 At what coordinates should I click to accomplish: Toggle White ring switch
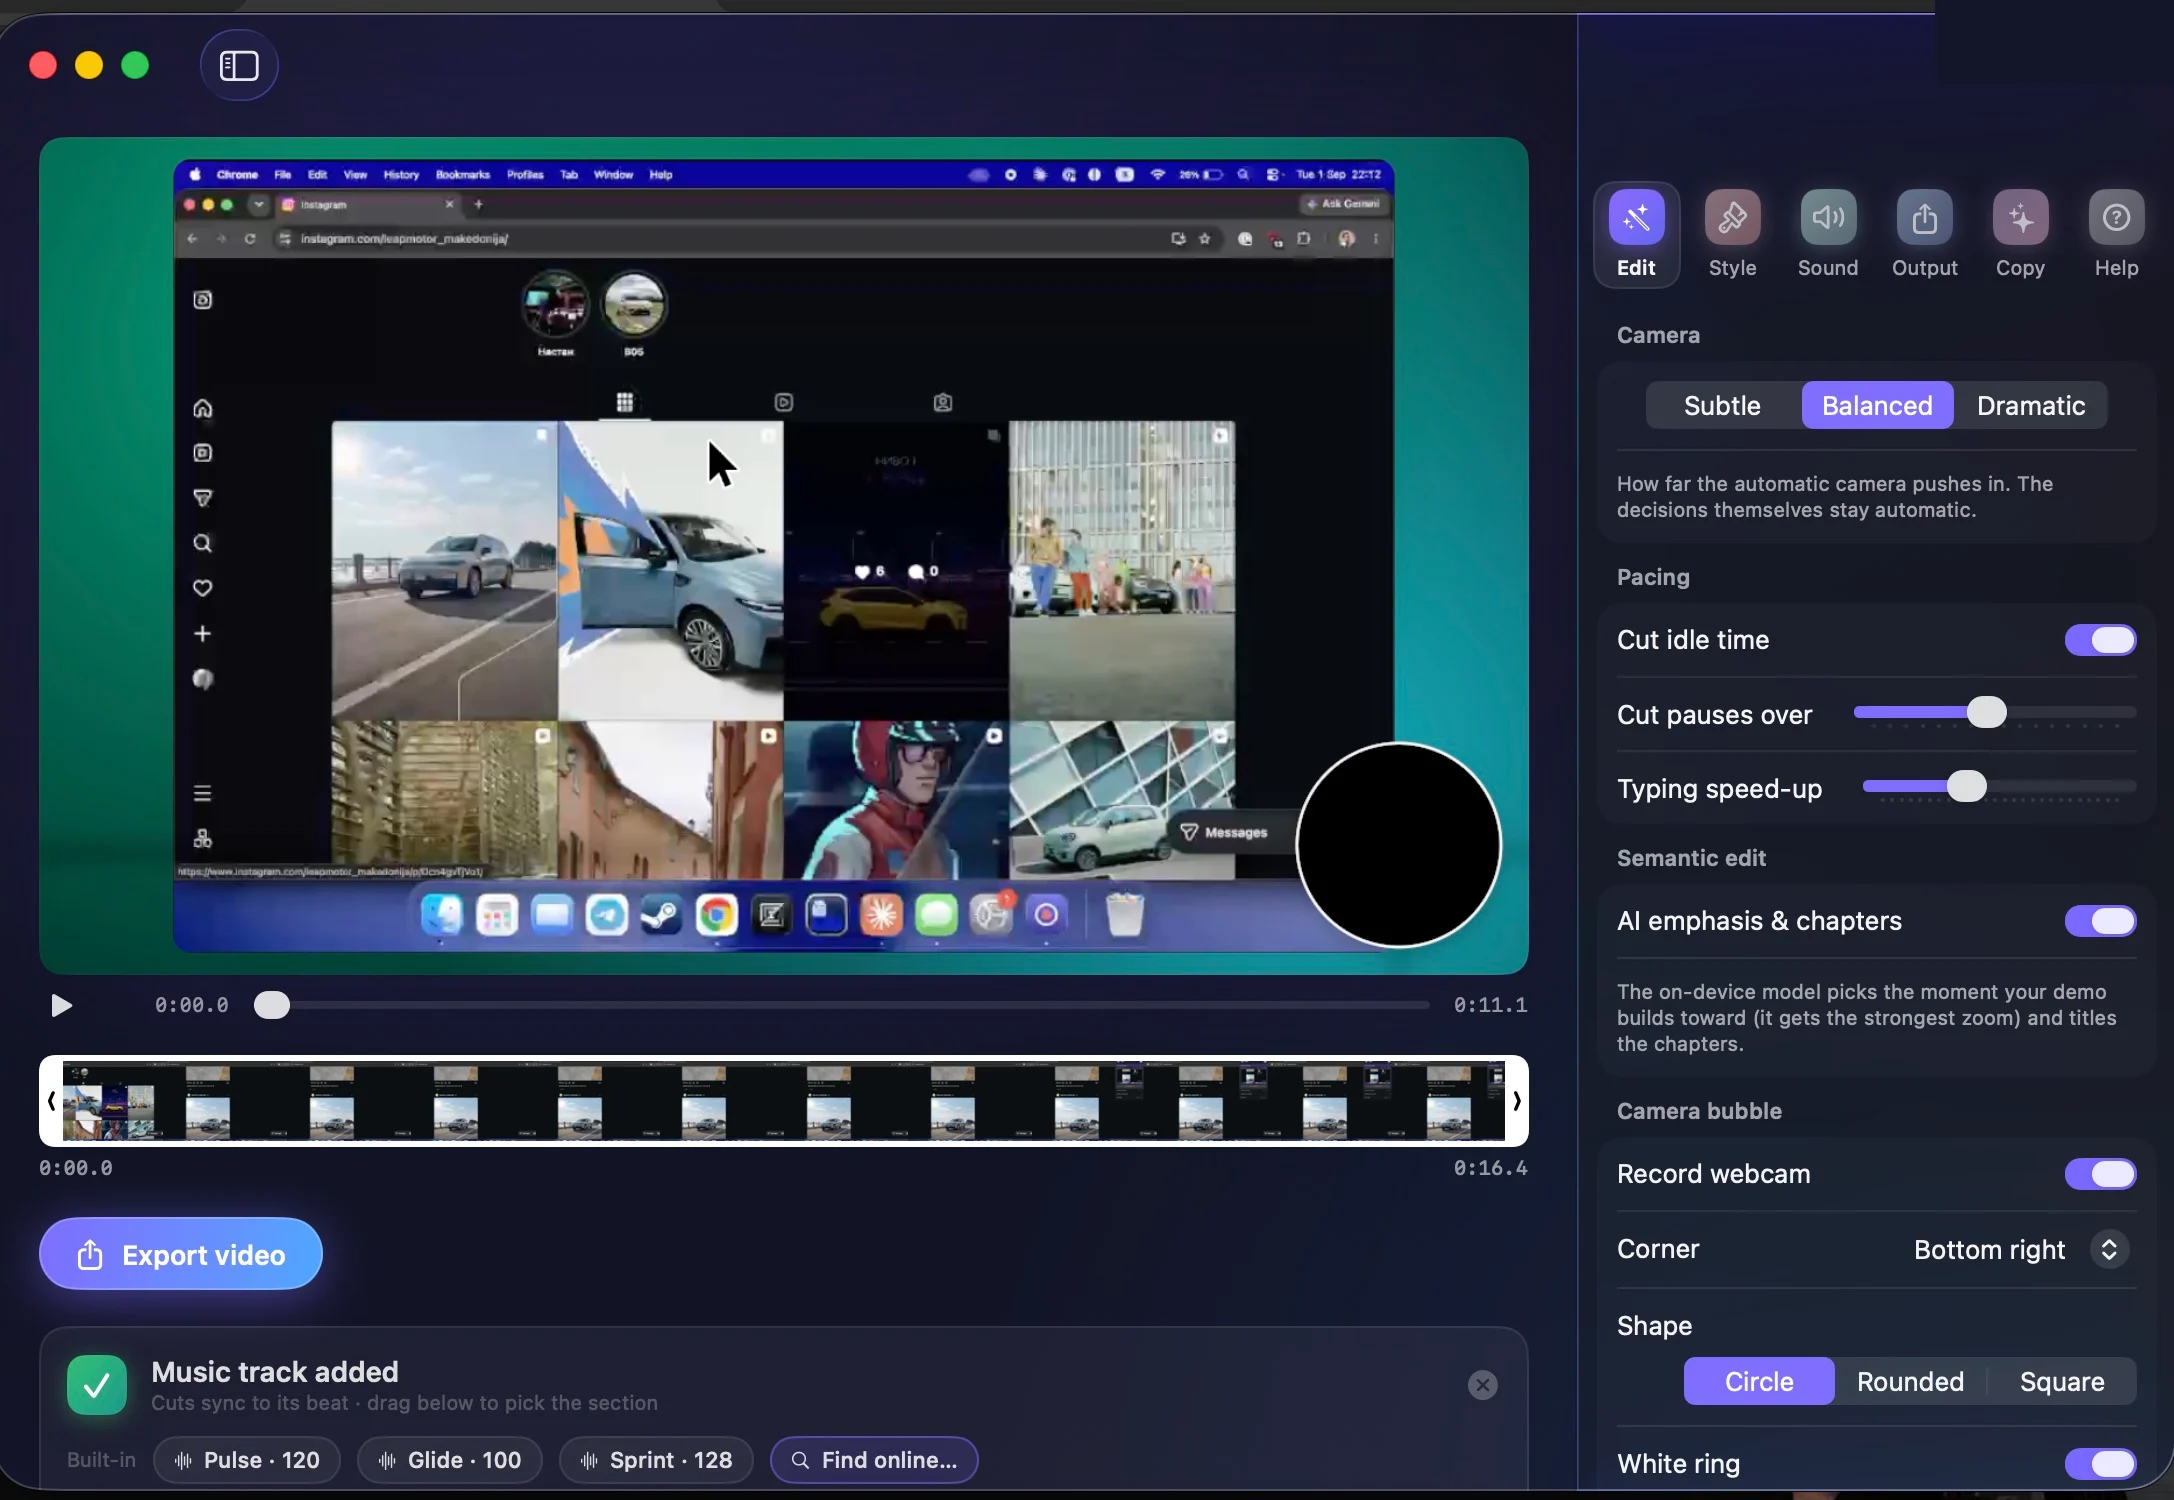click(2100, 1464)
